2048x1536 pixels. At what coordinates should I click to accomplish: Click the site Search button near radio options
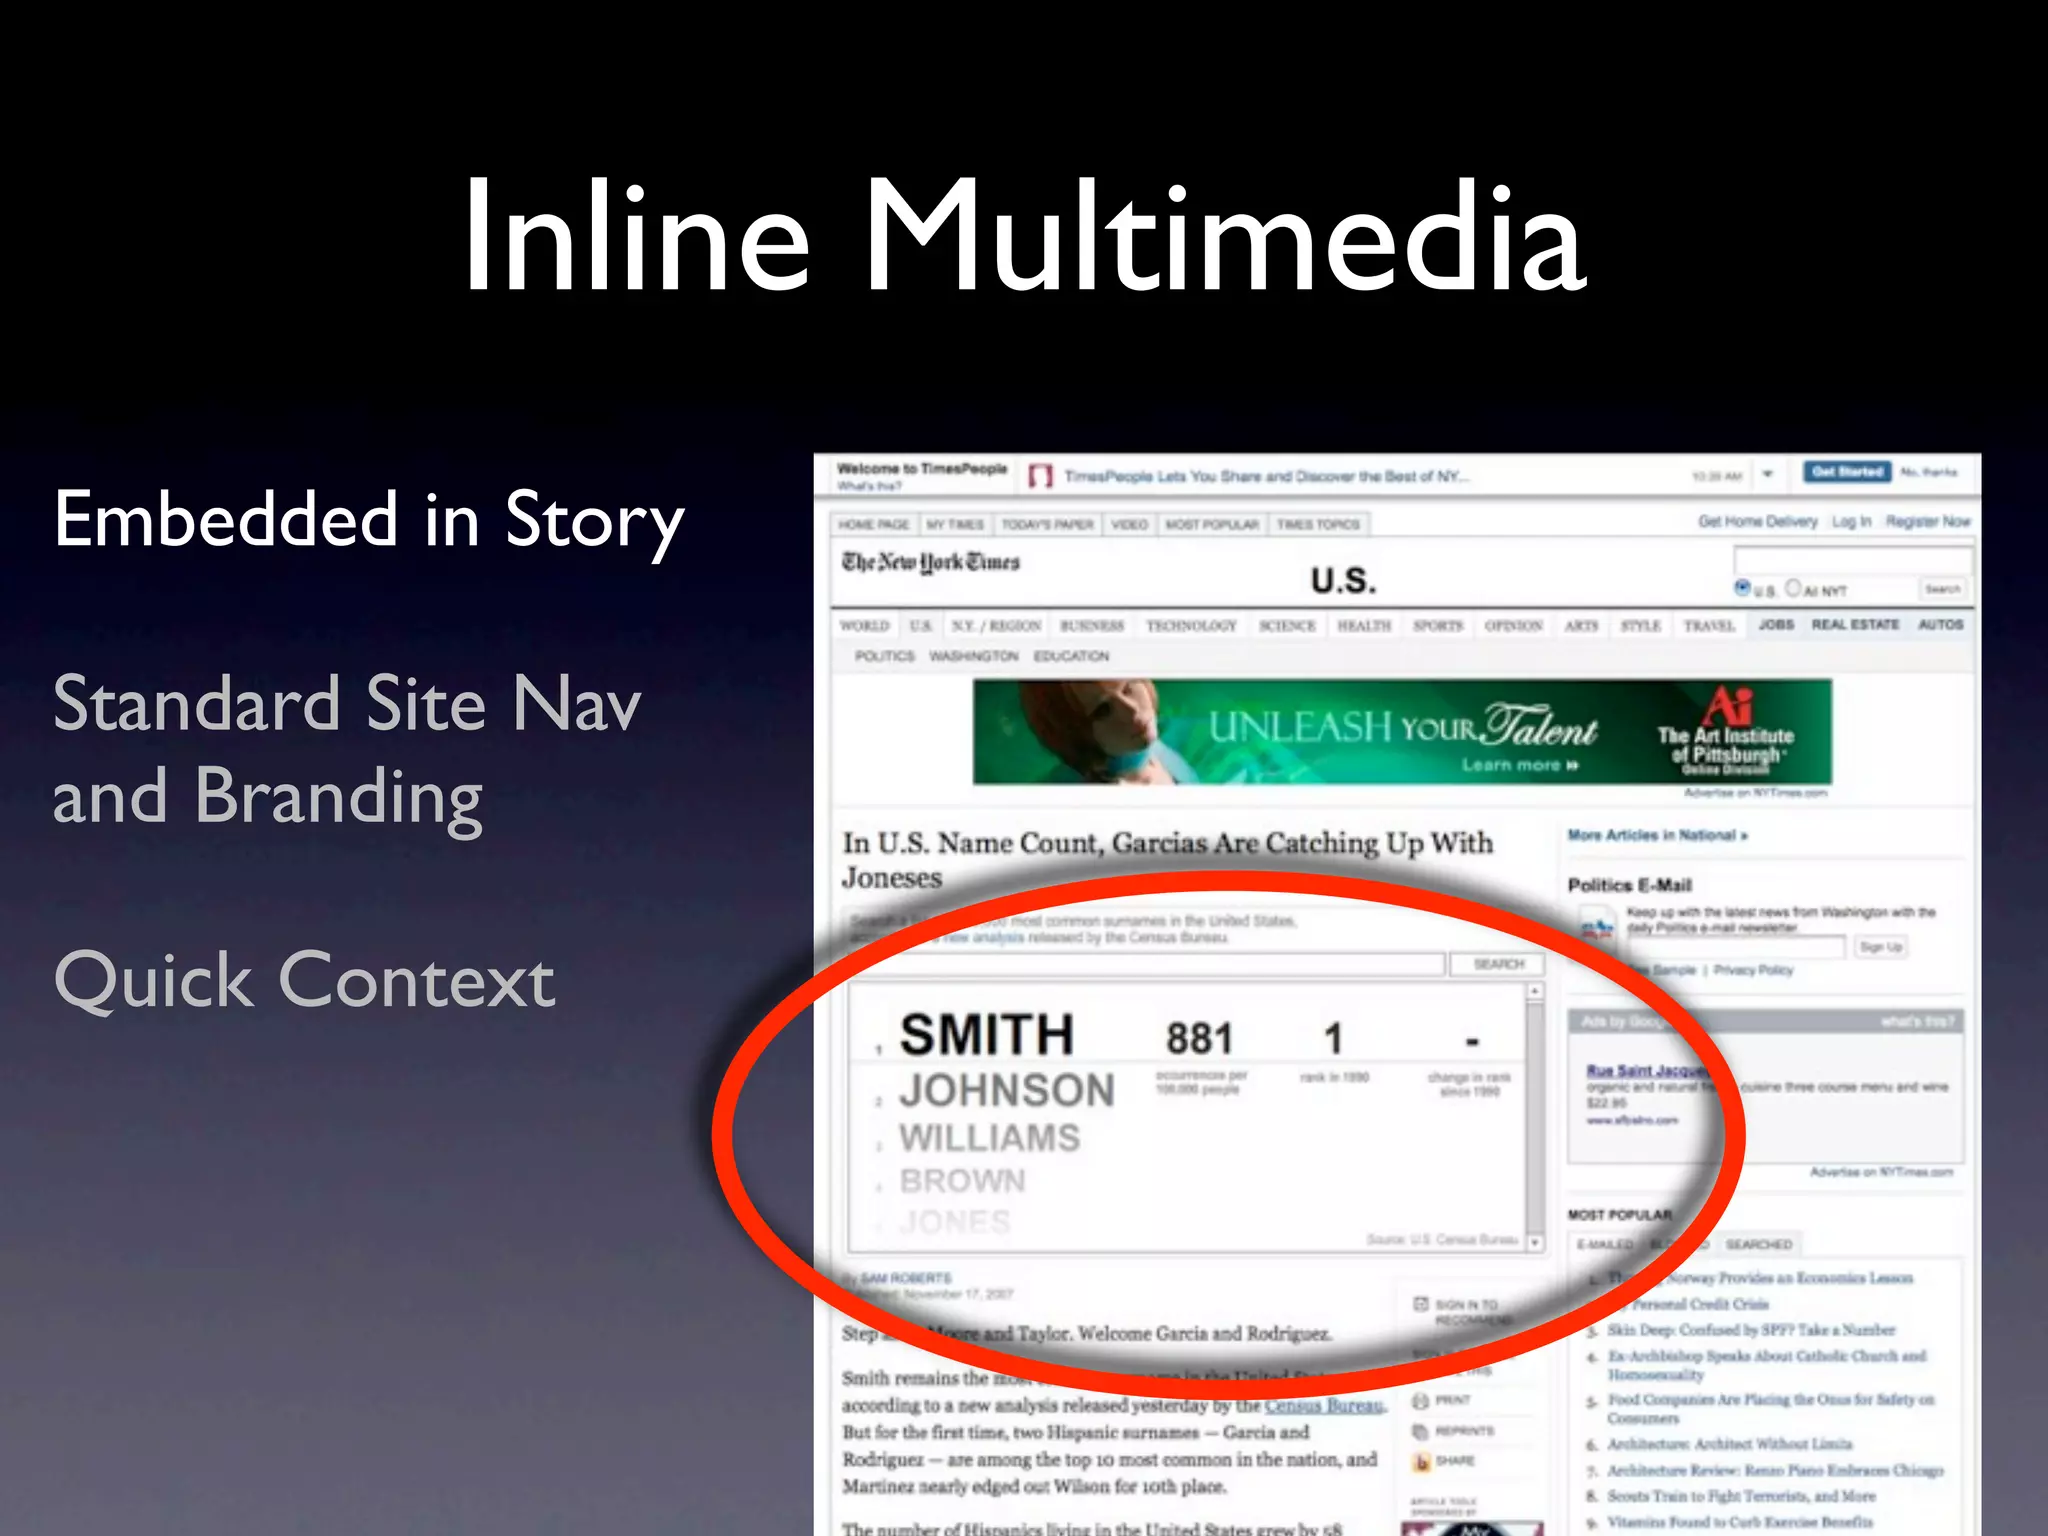coord(1943,589)
